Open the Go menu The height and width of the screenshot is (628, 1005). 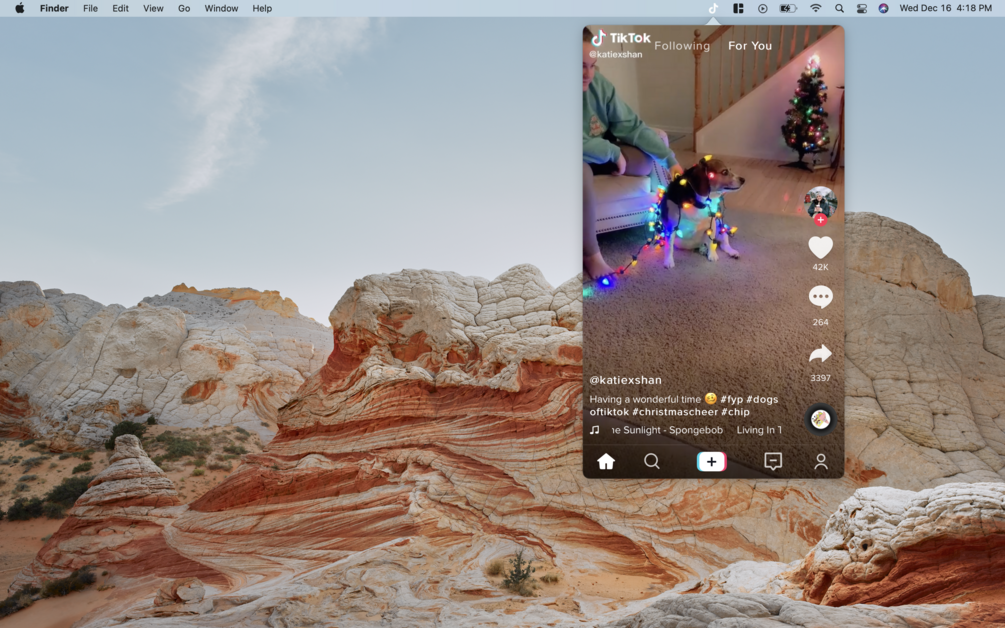pyautogui.click(x=184, y=8)
